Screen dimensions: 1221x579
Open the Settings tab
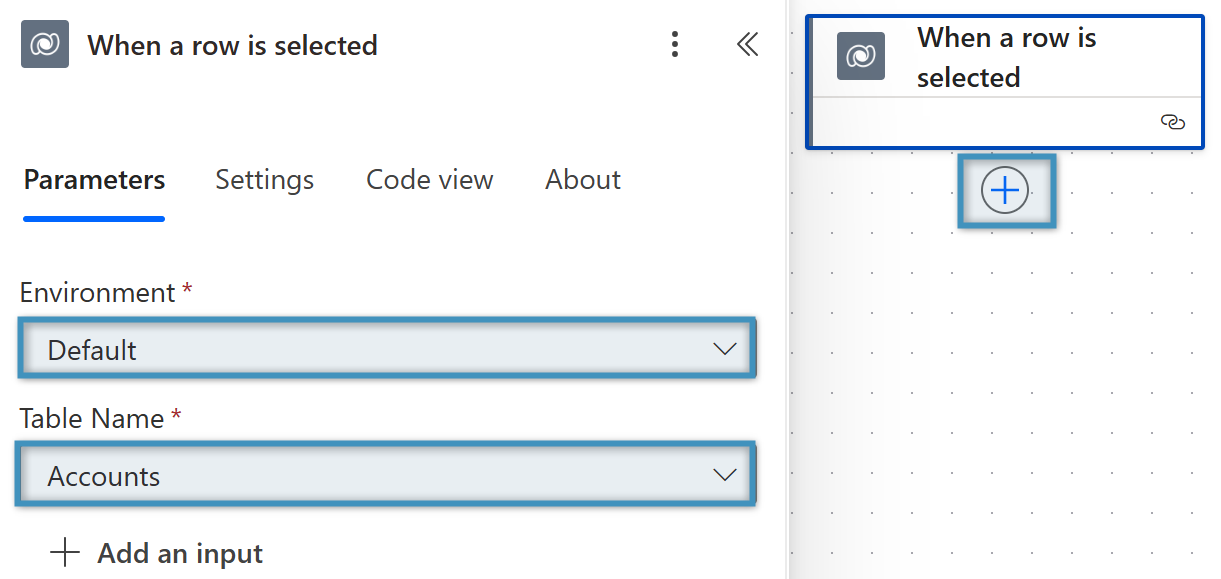click(x=264, y=180)
